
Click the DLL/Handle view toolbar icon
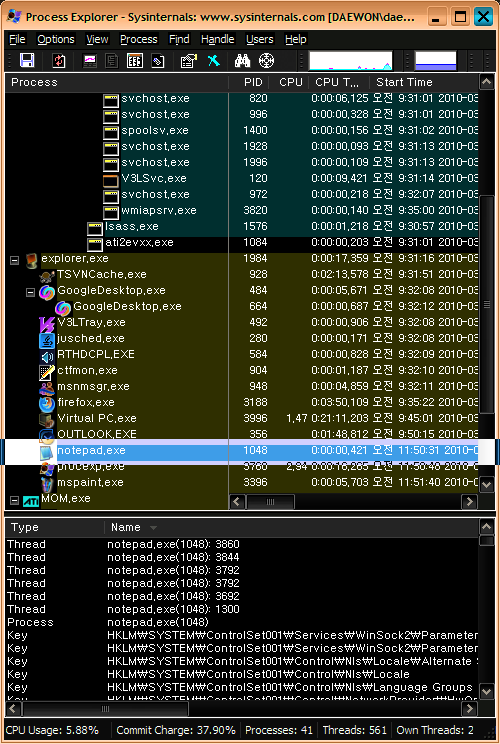(157, 61)
